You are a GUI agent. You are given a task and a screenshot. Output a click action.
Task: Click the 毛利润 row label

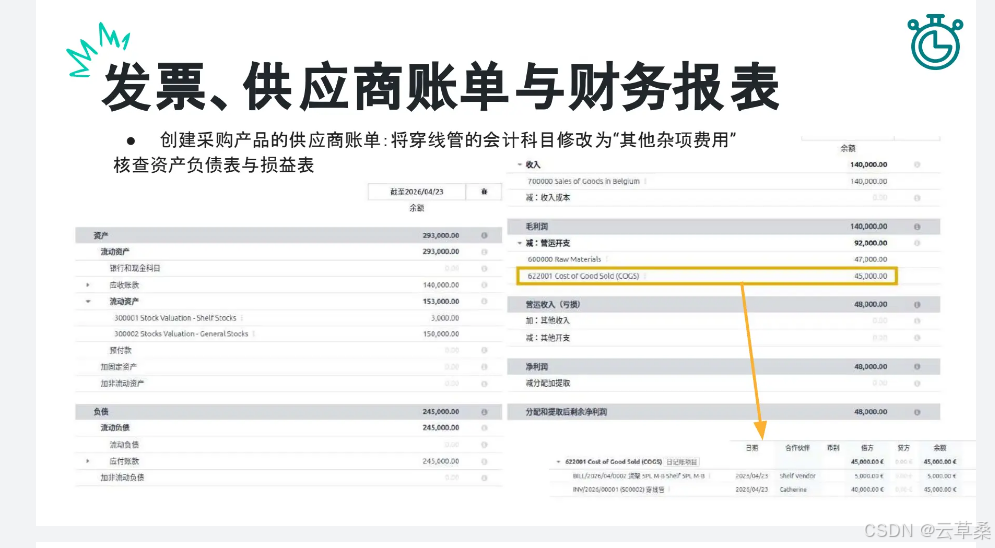point(537,226)
